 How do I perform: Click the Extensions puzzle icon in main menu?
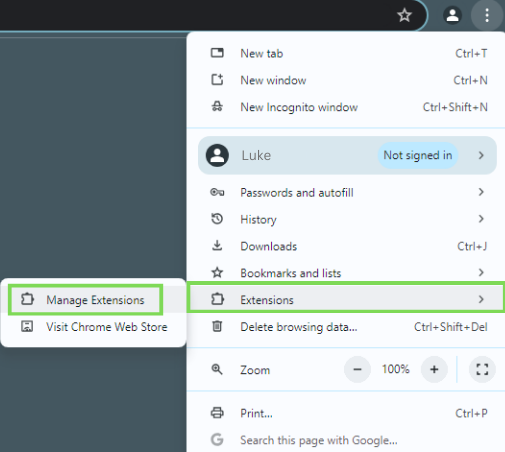pos(217,299)
